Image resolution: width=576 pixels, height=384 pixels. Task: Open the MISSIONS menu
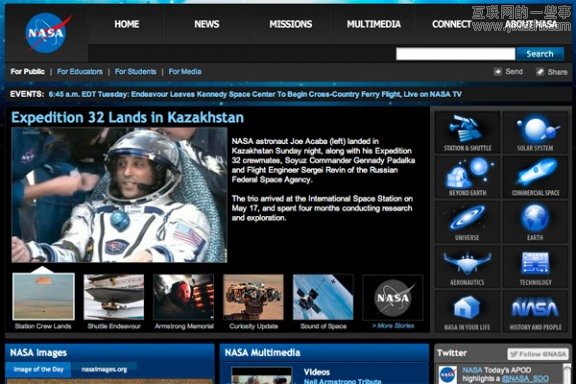291,24
